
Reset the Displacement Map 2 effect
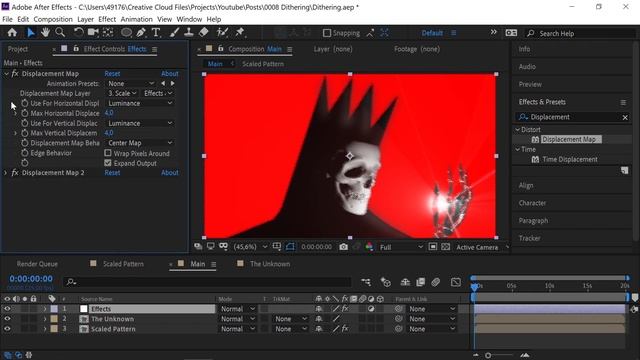[x=112, y=173]
